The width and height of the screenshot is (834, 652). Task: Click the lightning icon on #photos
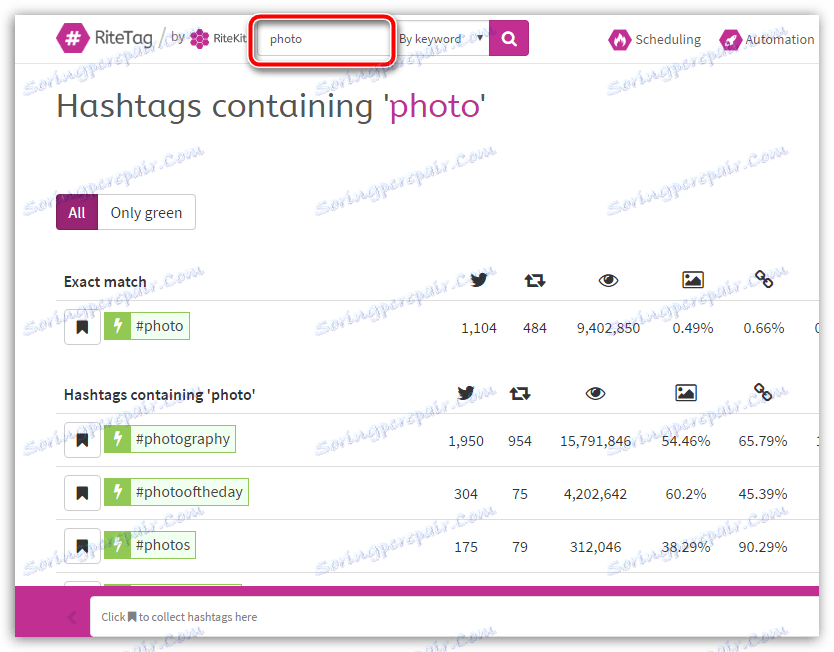pyautogui.click(x=118, y=545)
